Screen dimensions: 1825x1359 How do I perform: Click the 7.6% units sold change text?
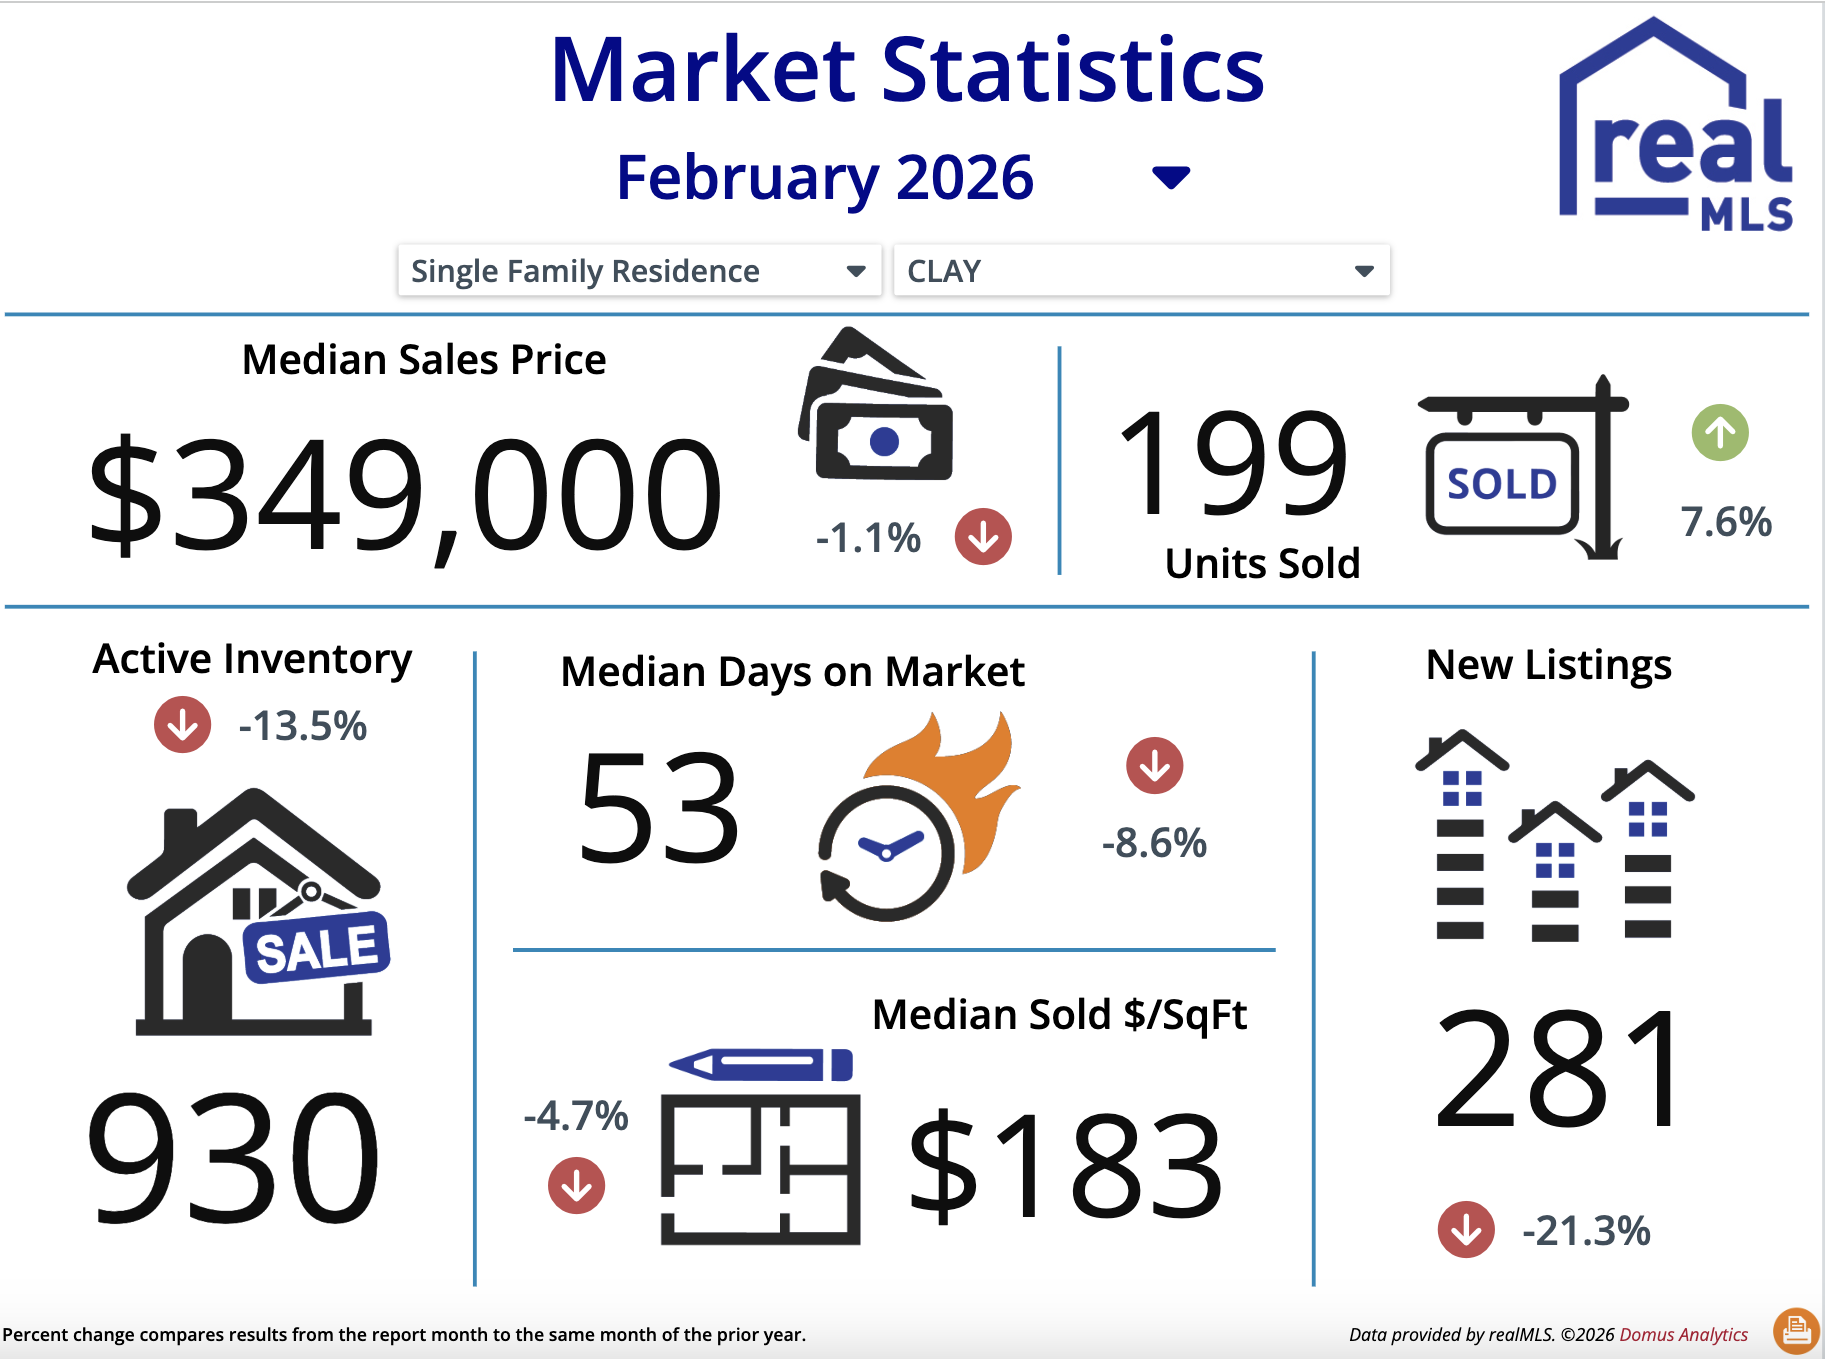tap(1726, 522)
